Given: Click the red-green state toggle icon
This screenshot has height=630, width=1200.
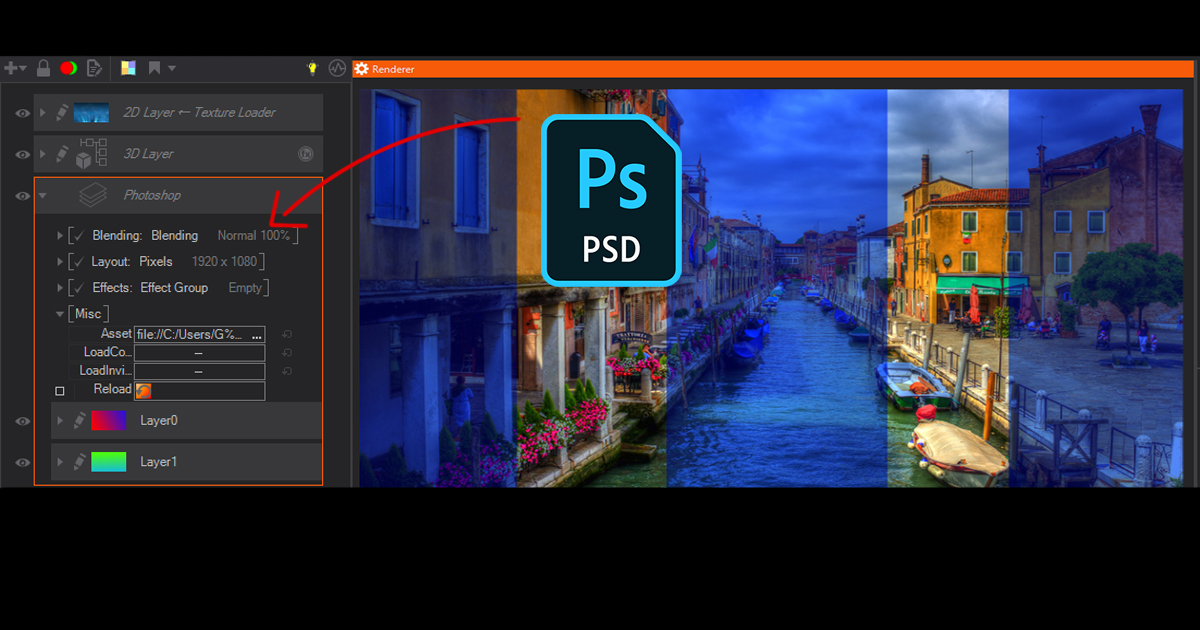Looking at the screenshot, I should 68,67.
